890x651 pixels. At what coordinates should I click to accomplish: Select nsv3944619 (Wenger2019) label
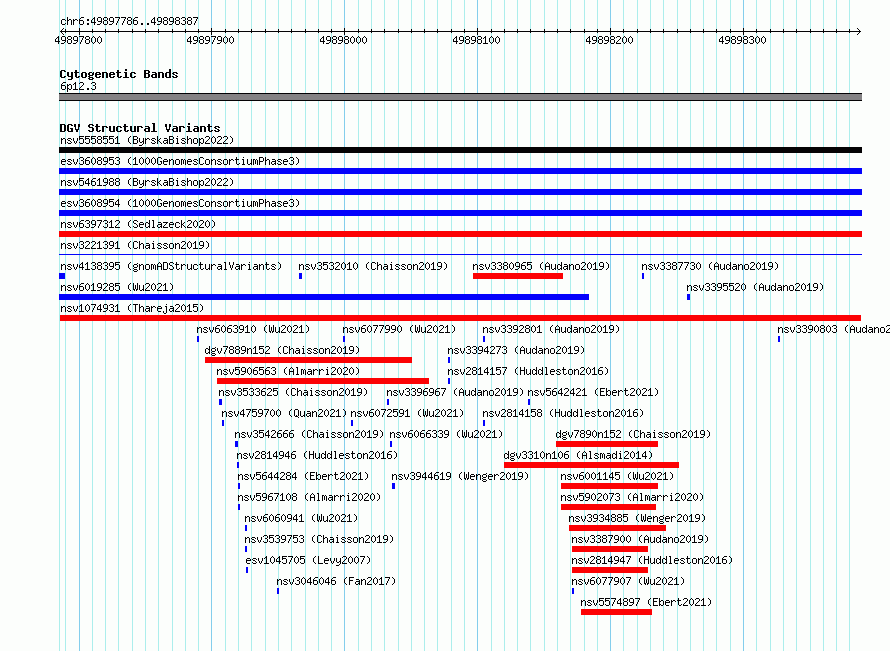(460, 476)
